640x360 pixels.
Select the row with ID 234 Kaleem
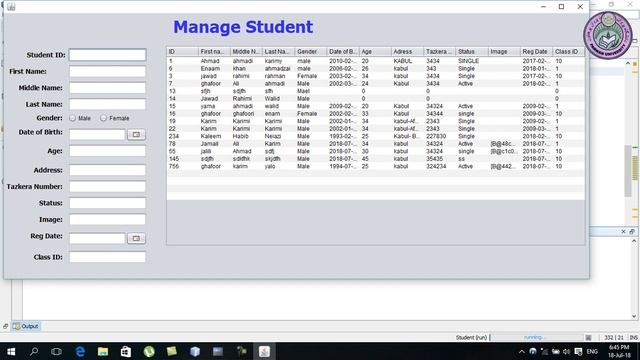[376, 136]
